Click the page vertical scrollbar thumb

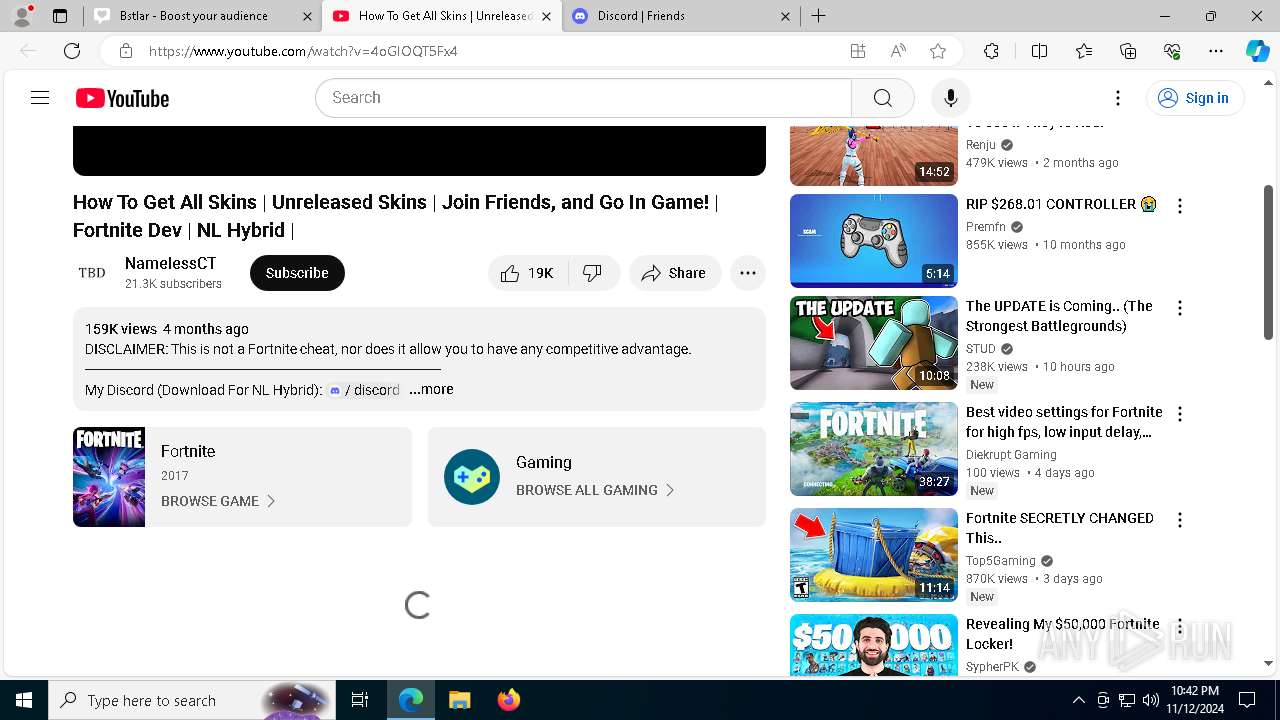pyautogui.click(x=1269, y=262)
